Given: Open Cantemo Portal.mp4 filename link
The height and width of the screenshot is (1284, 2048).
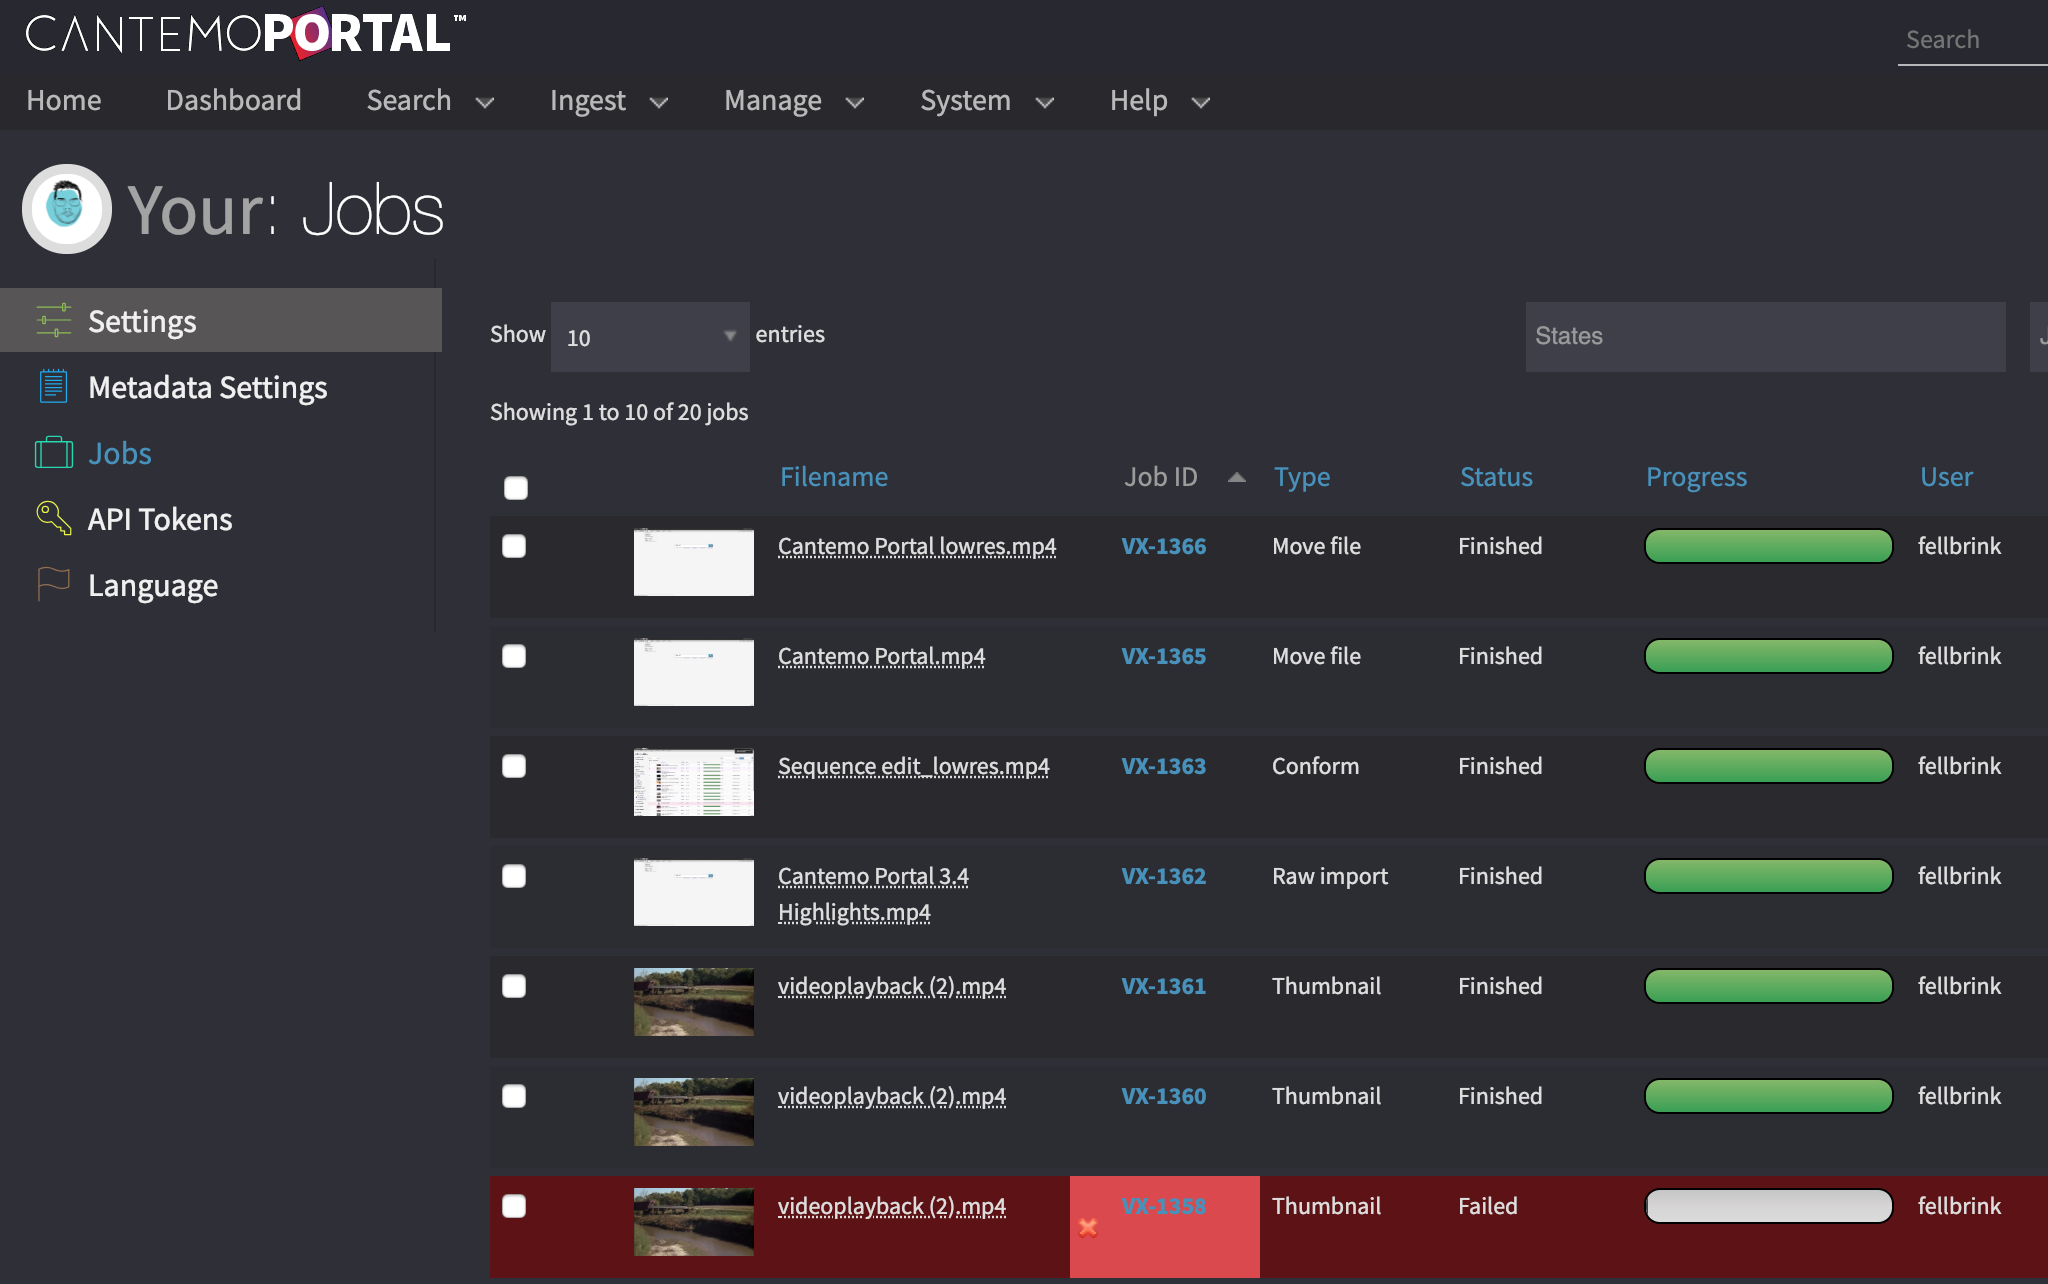Looking at the screenshot, I should pyautogui.click(x=881, y=656).
